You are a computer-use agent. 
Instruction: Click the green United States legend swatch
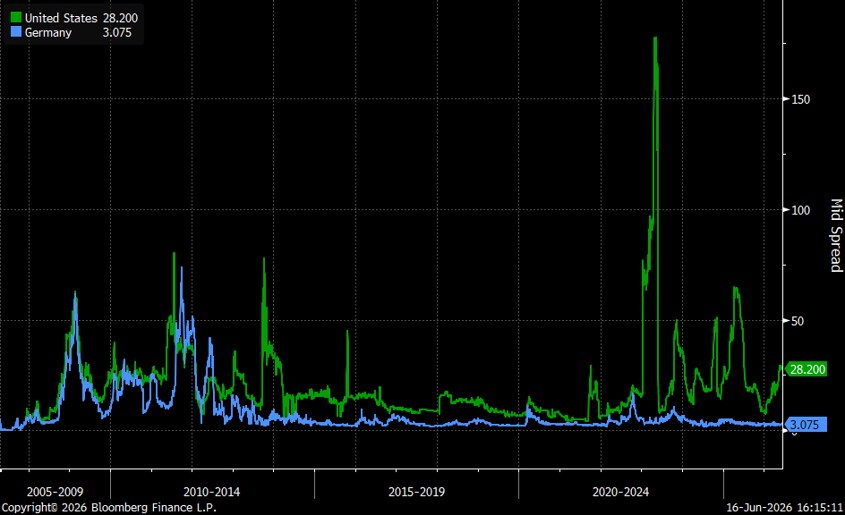pos(16,18)
